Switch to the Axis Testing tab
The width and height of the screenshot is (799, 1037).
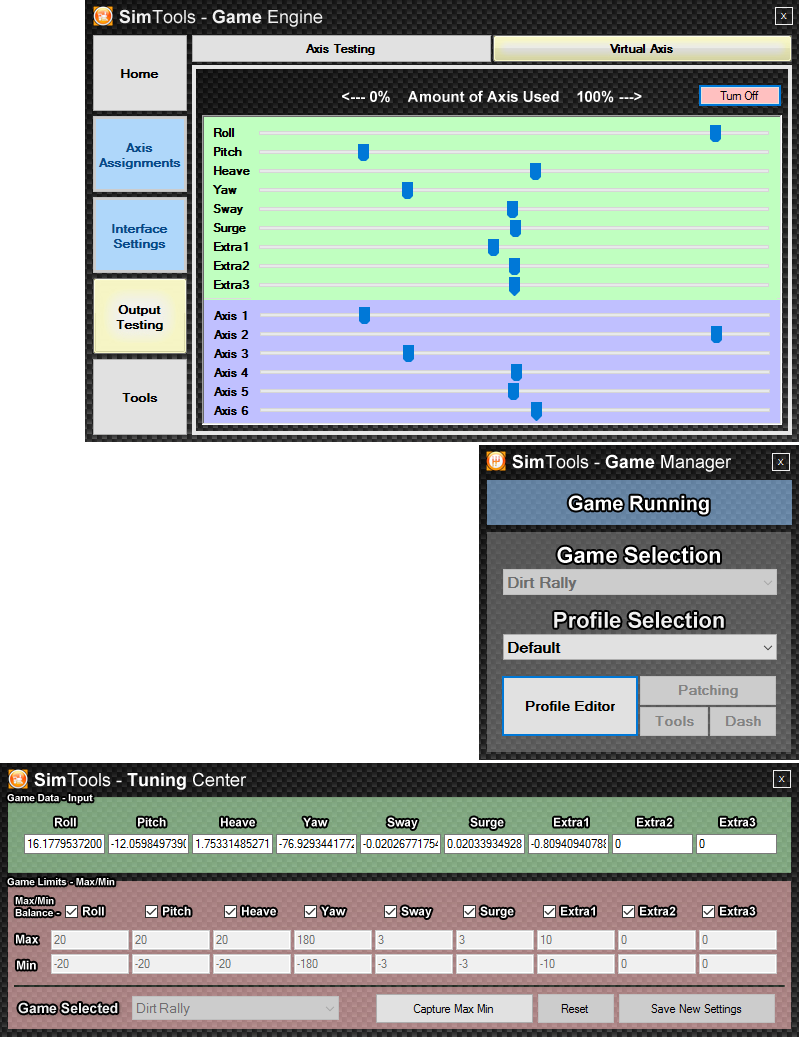[x=340, y=48]
